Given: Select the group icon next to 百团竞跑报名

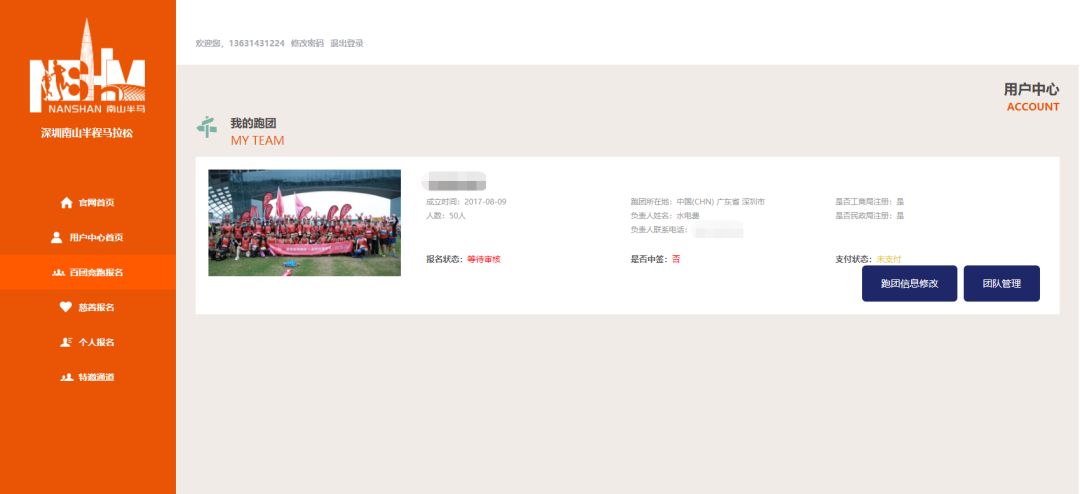Looking at the screenshot, I should click(59, 272).
